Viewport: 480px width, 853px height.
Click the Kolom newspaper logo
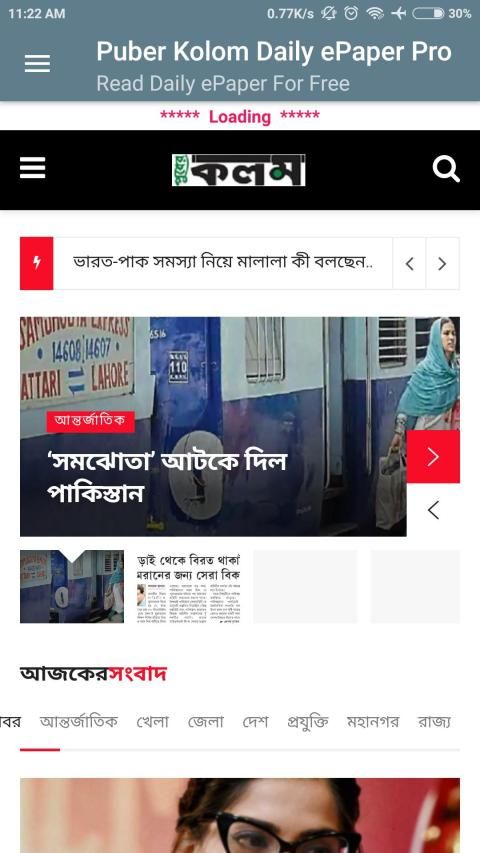point(238,170)
